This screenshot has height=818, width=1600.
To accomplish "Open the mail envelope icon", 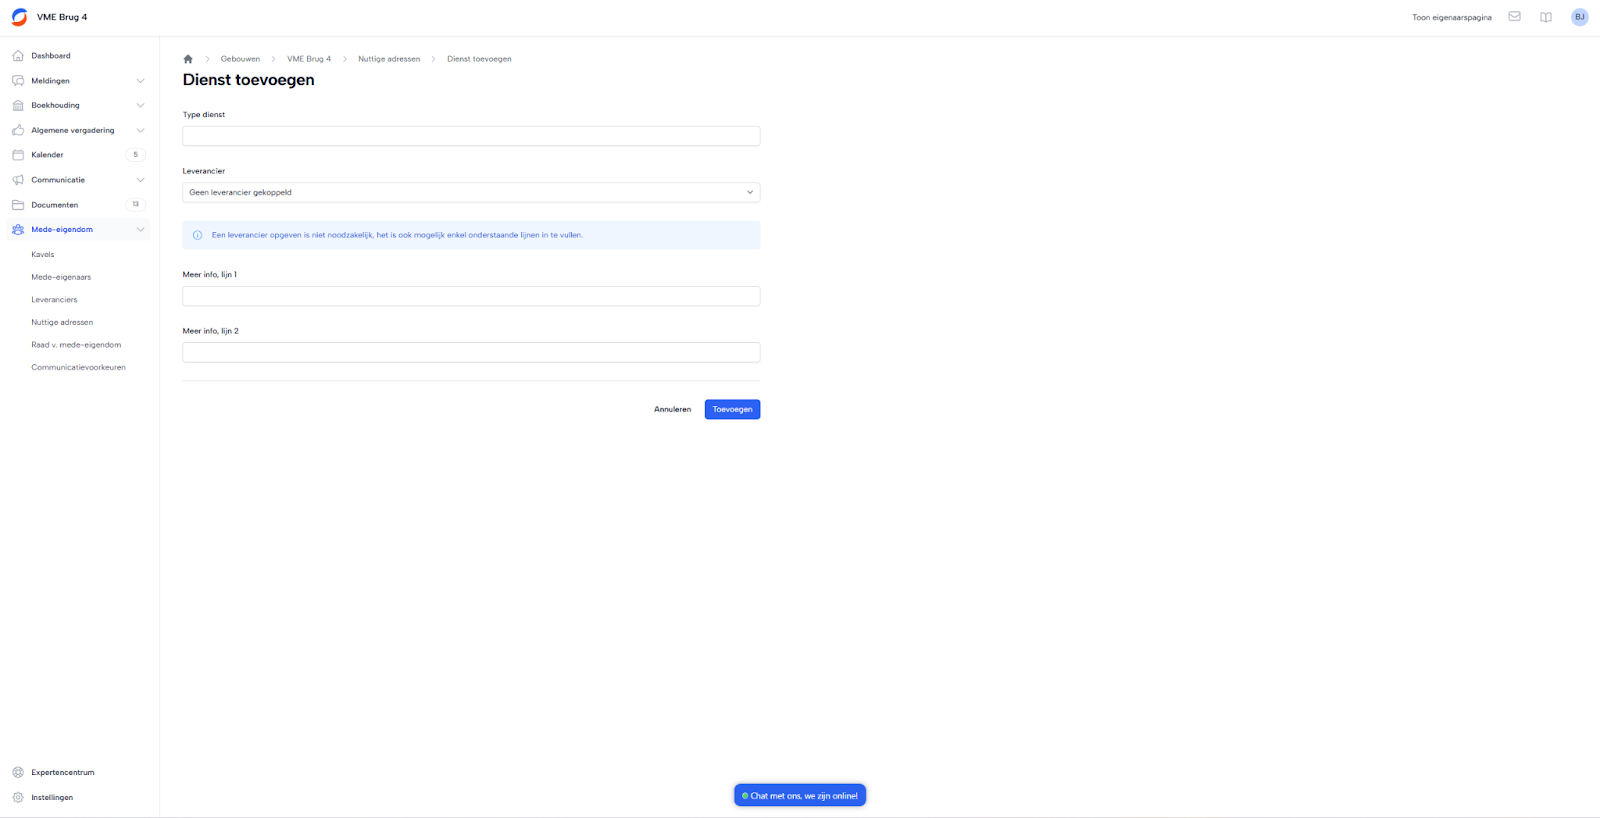I will 1514,17.
